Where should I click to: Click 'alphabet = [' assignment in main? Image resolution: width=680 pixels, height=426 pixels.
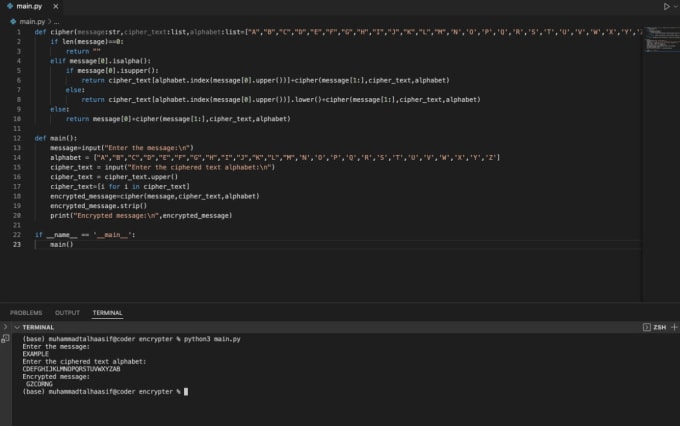click(x=275, y=157)
